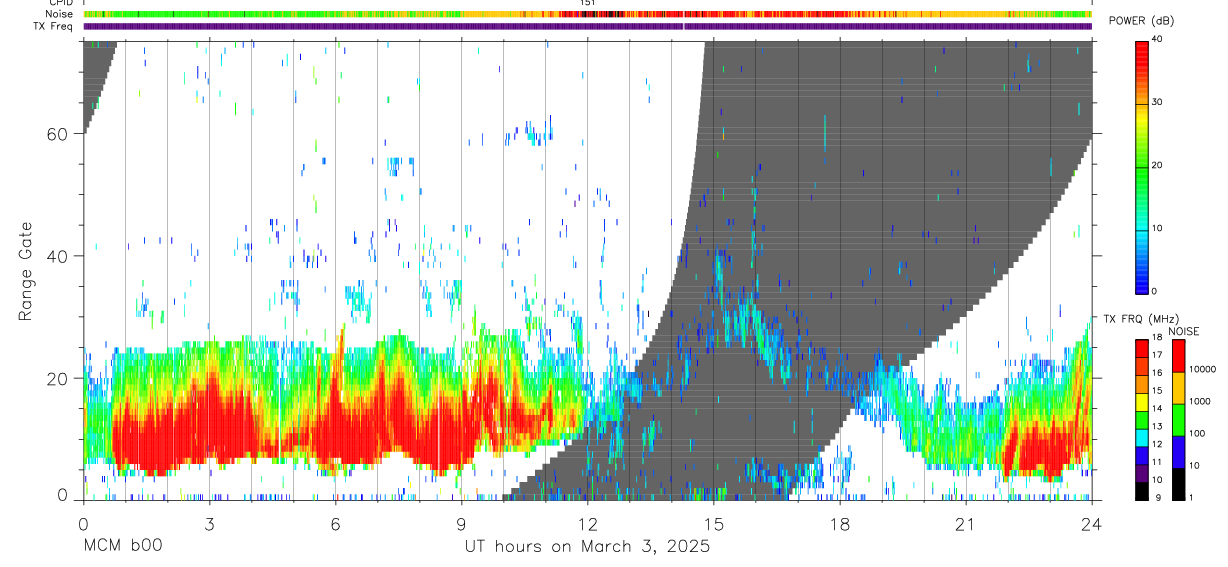Click the '40' tick on POWER colorbar
The image size is (1228, 567).
coord(1159,39)
